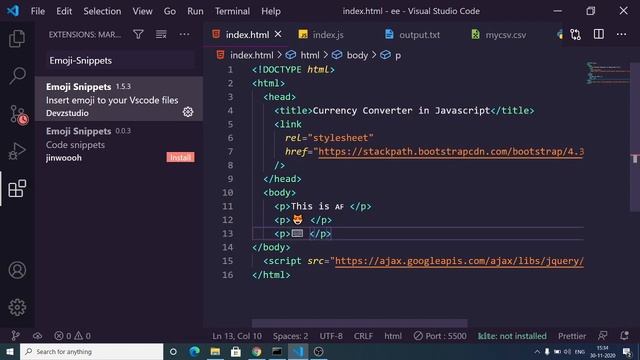Open the bootstrapcdn stylesheet link
Viewport: 640px width, 360px height.
click(x=451, y=152)
